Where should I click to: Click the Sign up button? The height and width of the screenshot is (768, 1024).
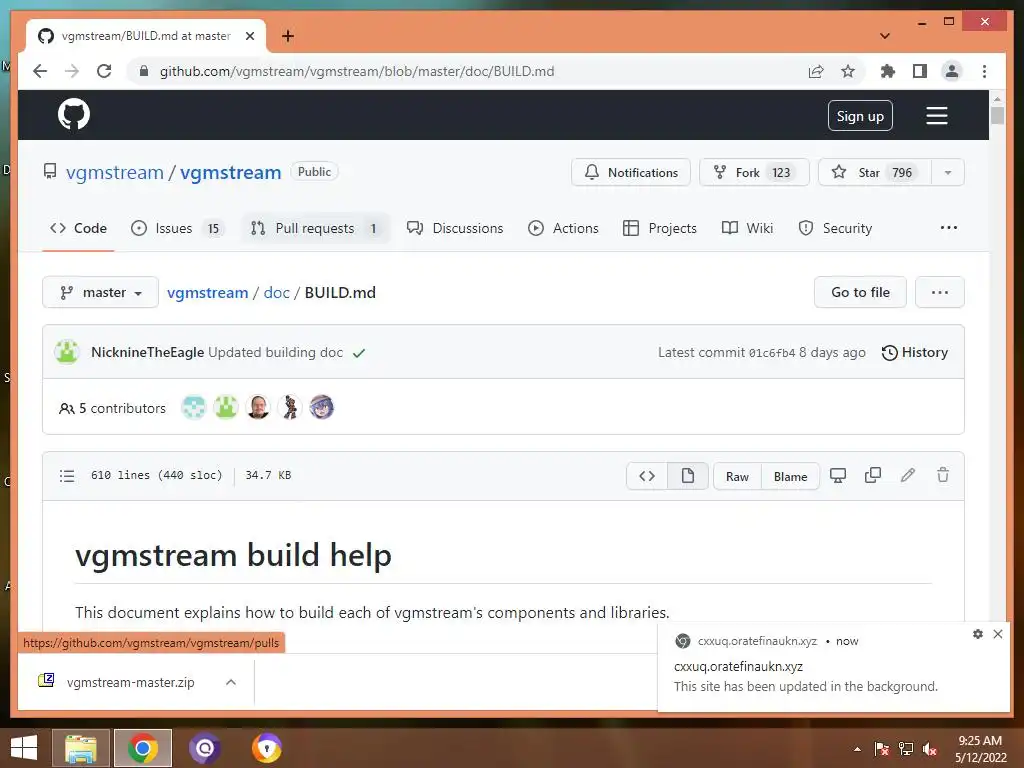pyautogui.click(x=860, y=116)
